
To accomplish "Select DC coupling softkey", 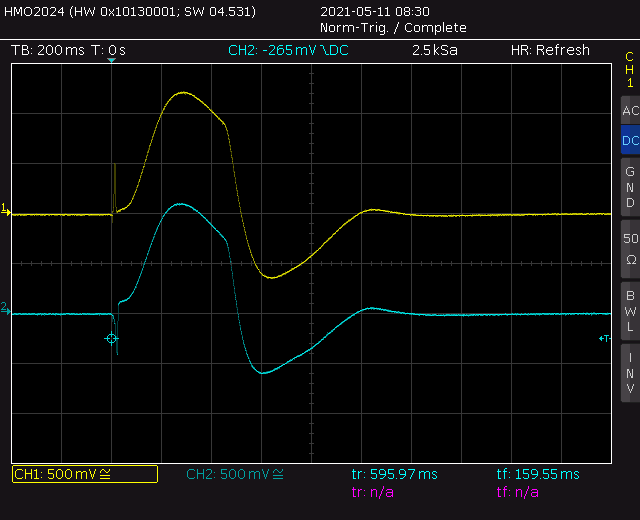I will pos(630,140).
